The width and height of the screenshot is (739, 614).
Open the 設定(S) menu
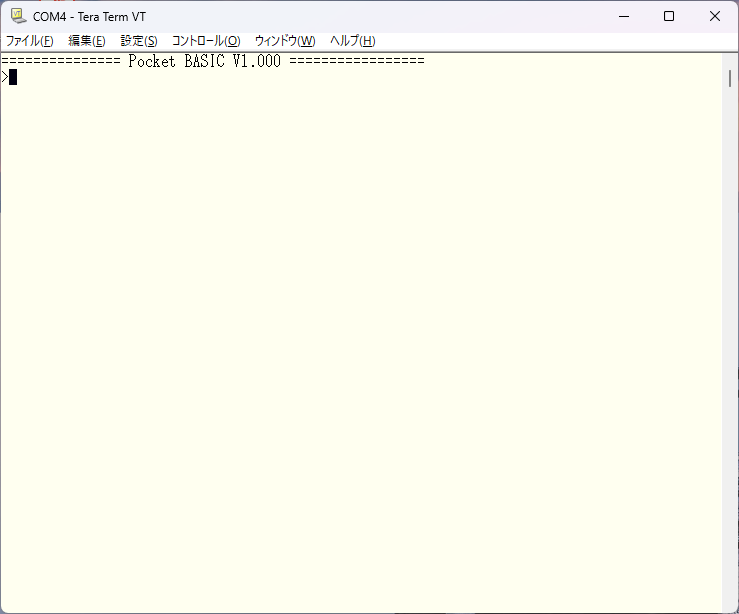click(x=139, y=41)
